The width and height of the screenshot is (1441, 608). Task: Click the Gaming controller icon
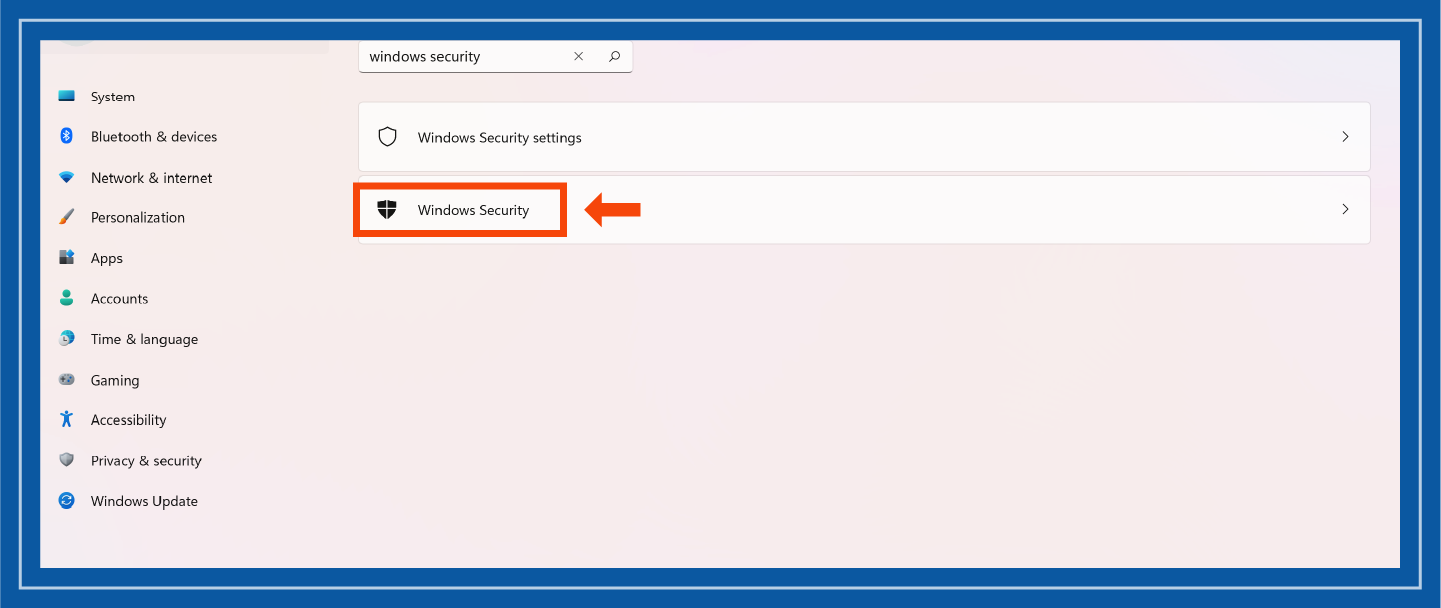[x=67, y=380]
